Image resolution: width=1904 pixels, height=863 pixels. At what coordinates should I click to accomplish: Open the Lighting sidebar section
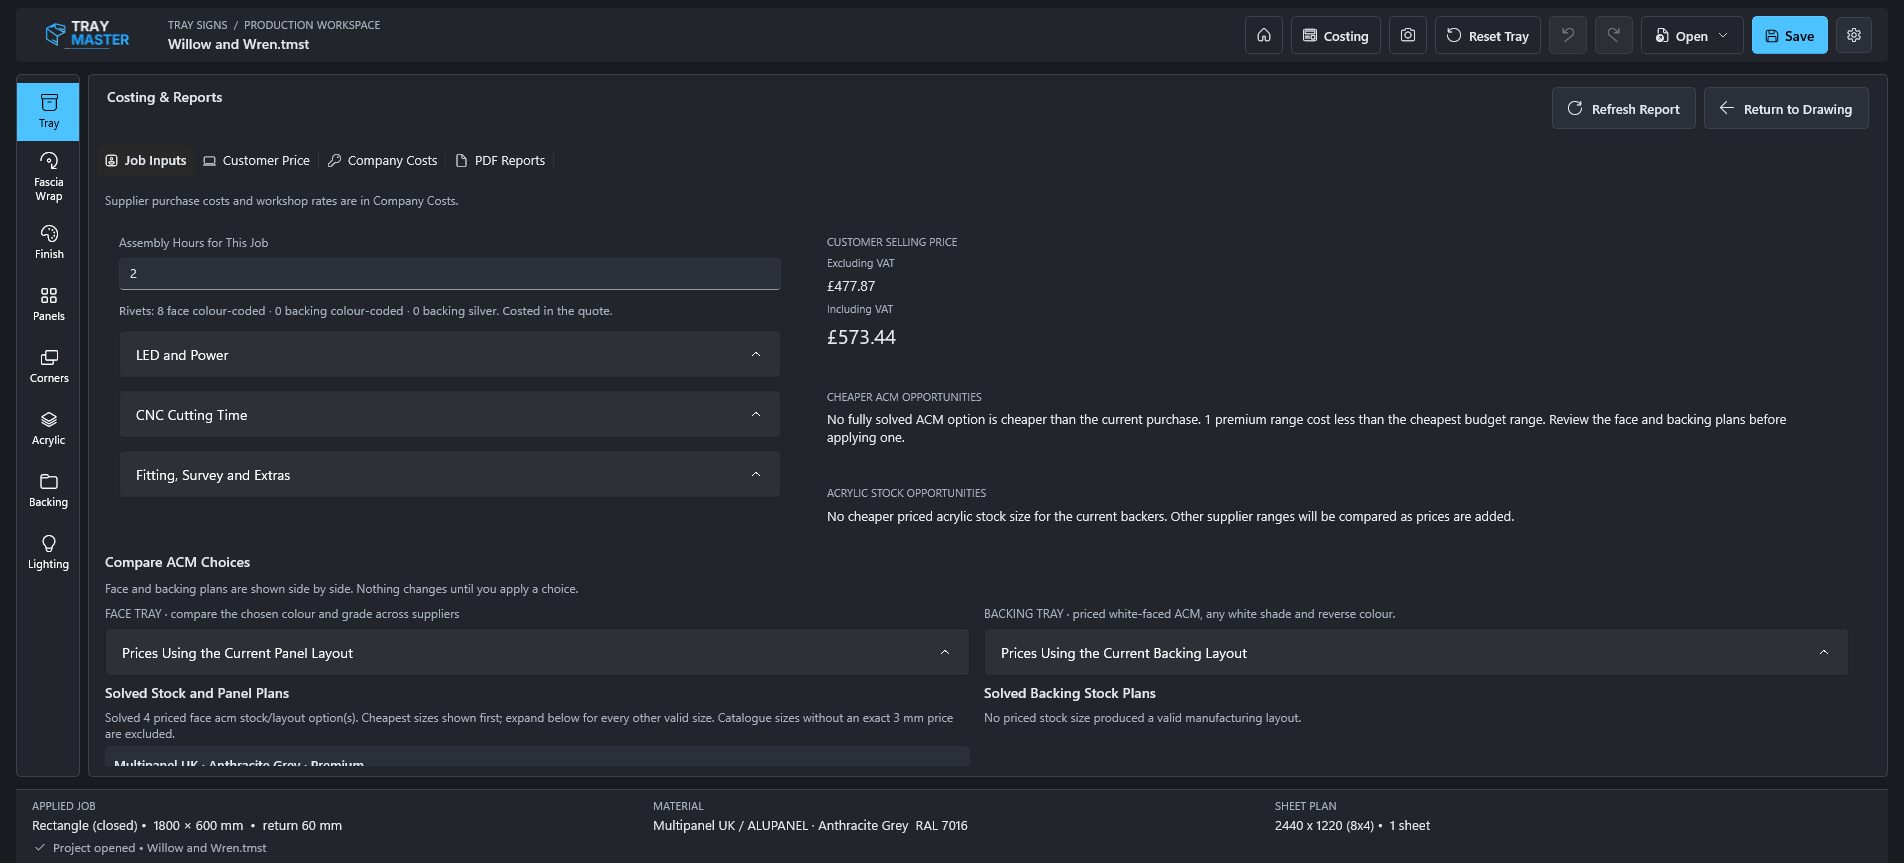pyautogui.click(x=48, y=552)
